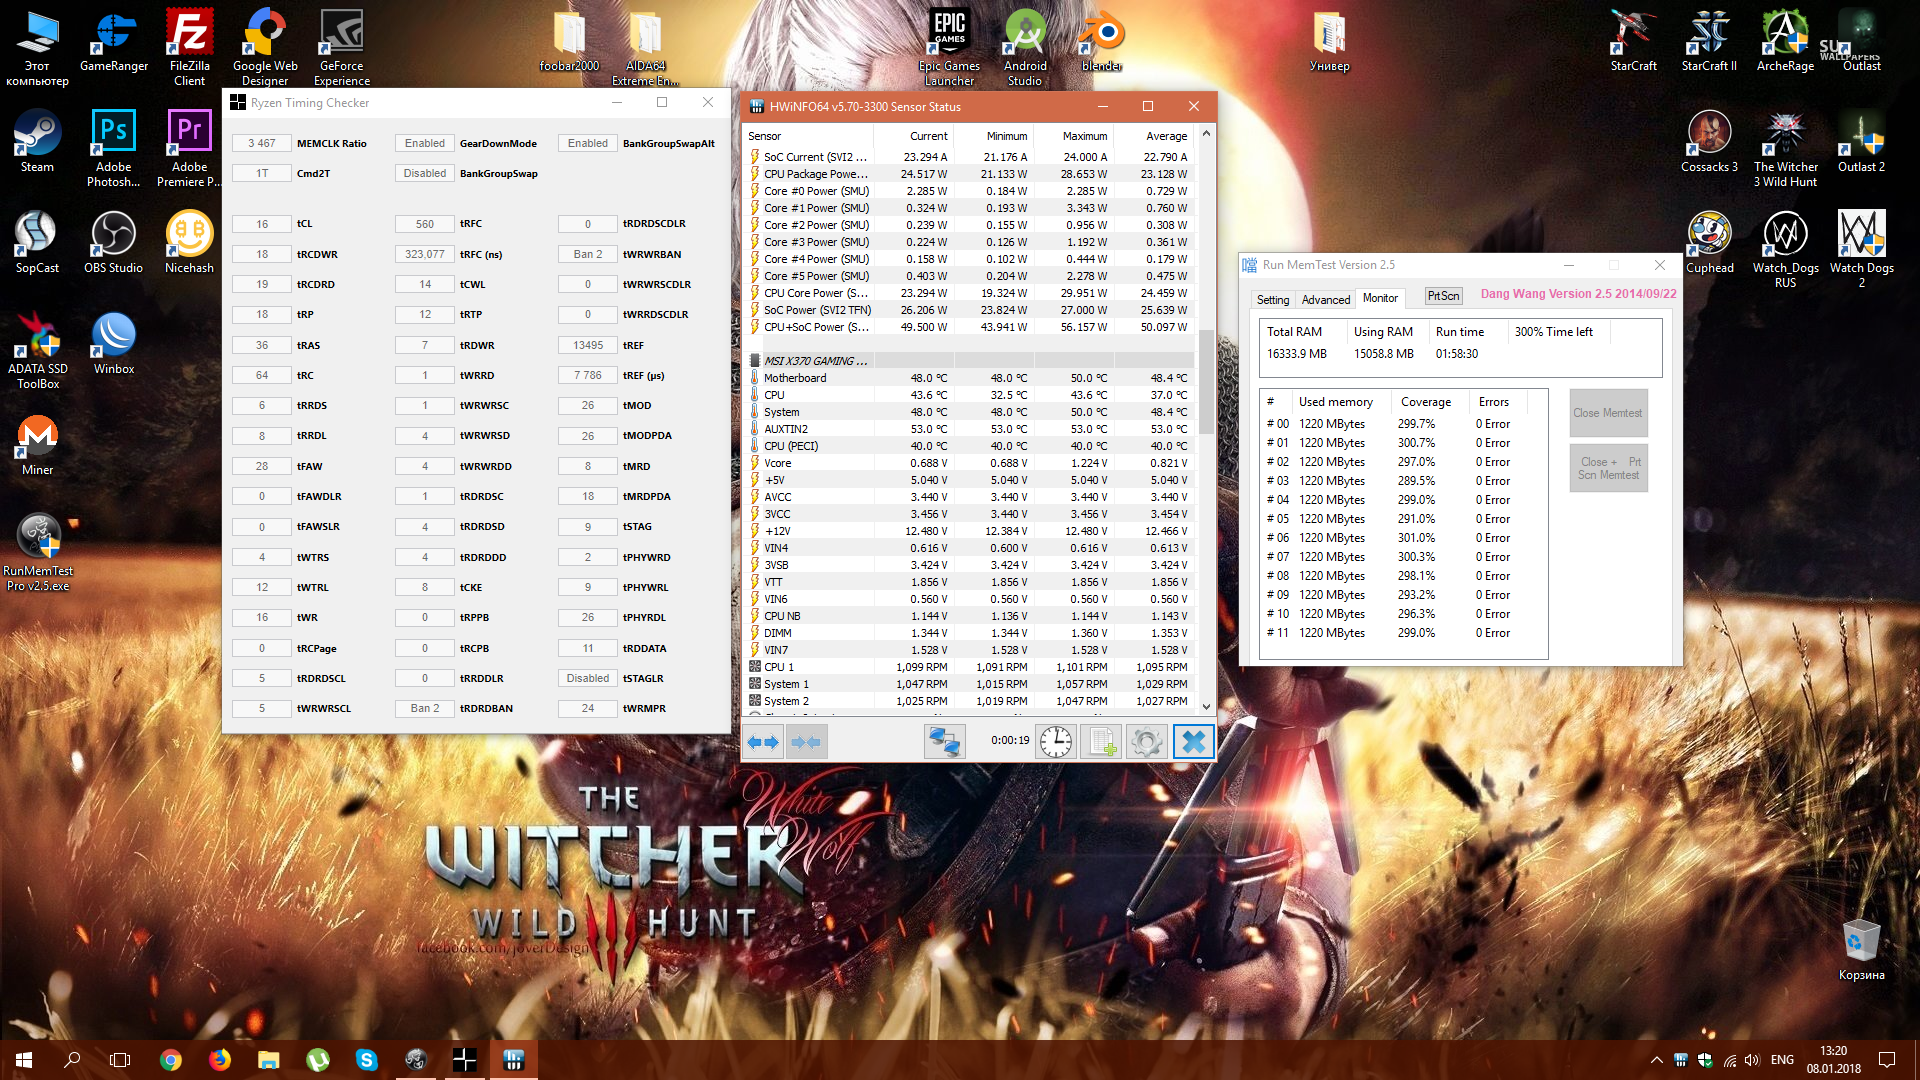Switch to the Setting tab in MemTest

coord(1272,299)
